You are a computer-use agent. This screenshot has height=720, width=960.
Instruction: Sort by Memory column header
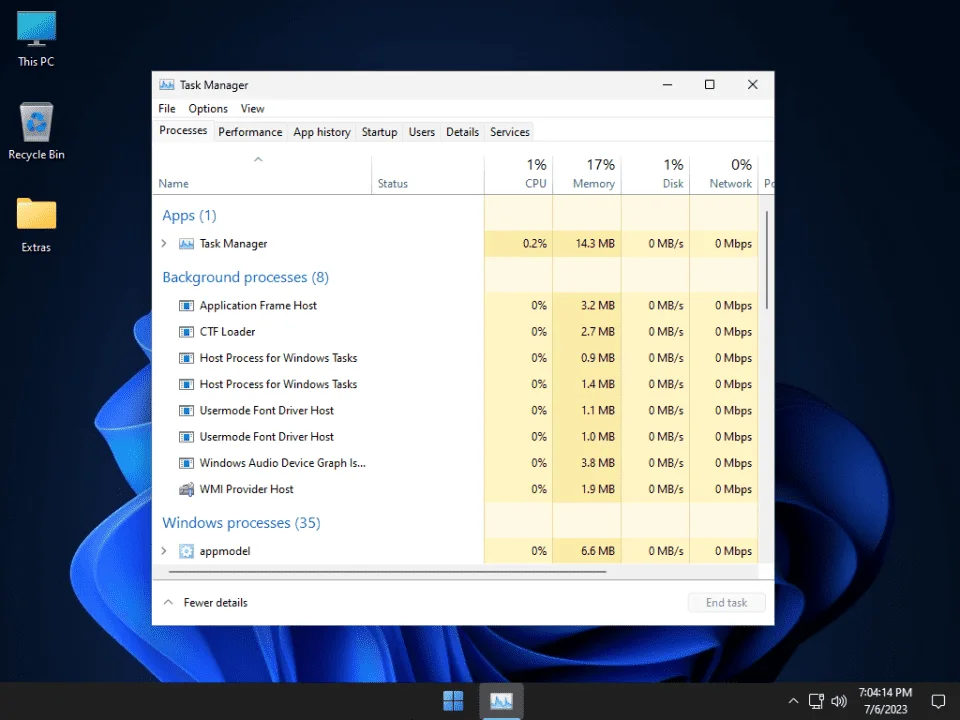587,174
